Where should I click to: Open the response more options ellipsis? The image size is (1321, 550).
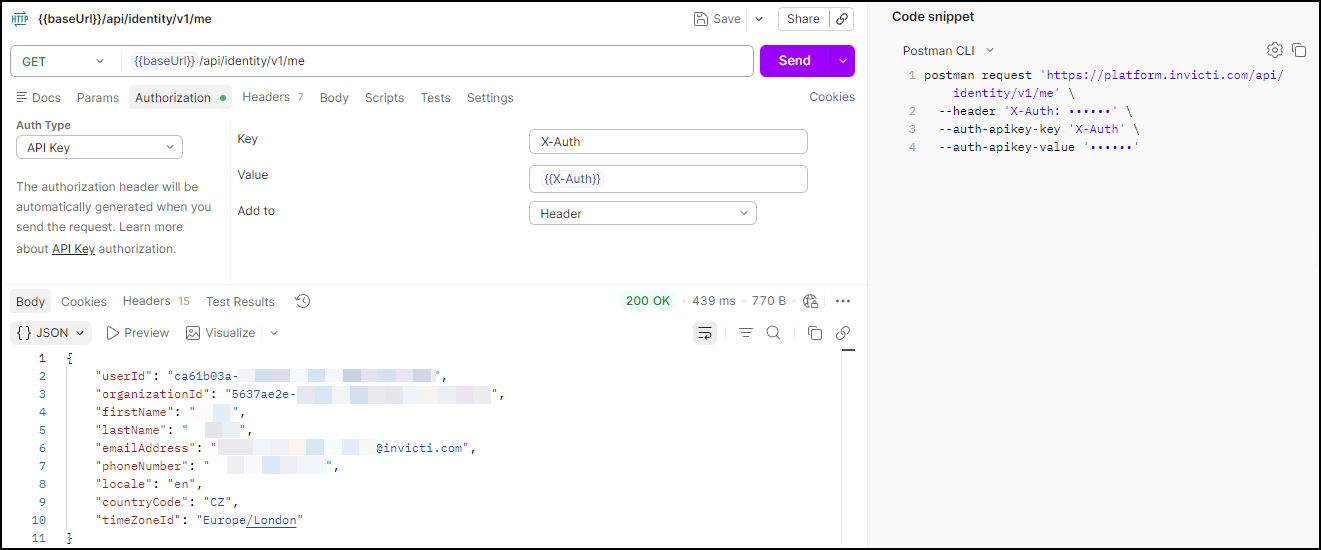843,301
